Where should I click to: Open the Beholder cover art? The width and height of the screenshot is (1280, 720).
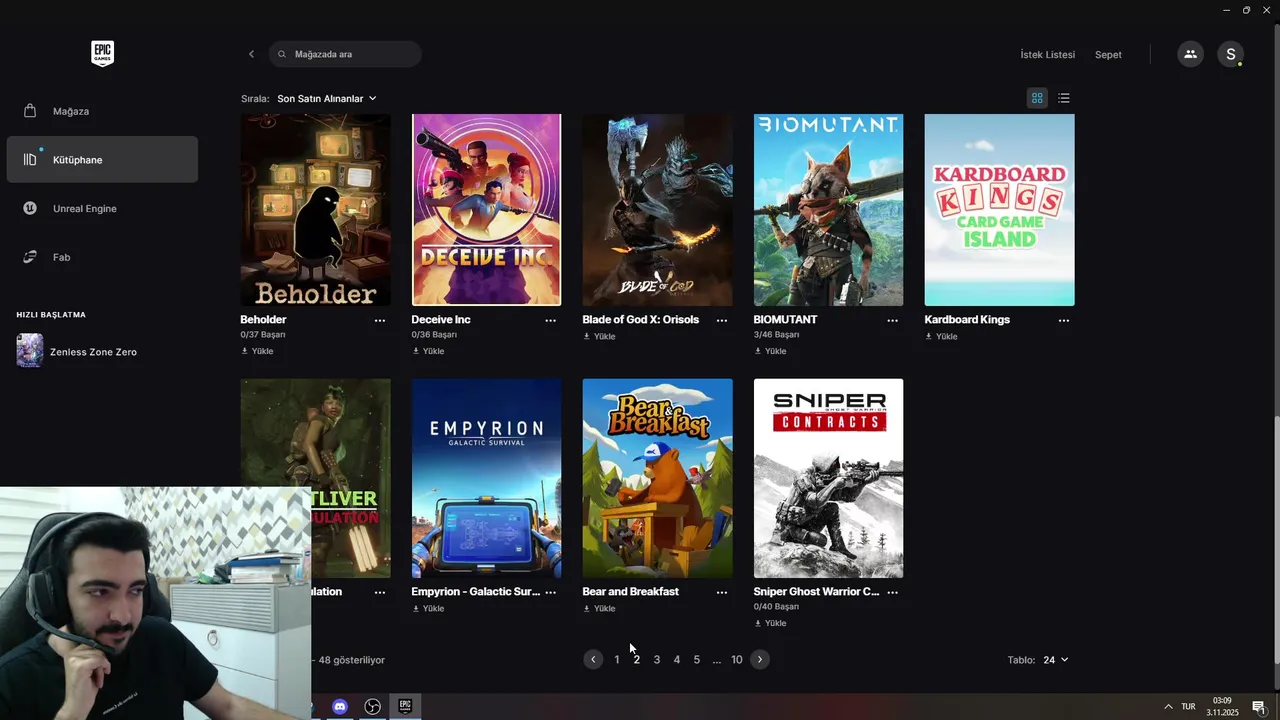coord(315,209)
